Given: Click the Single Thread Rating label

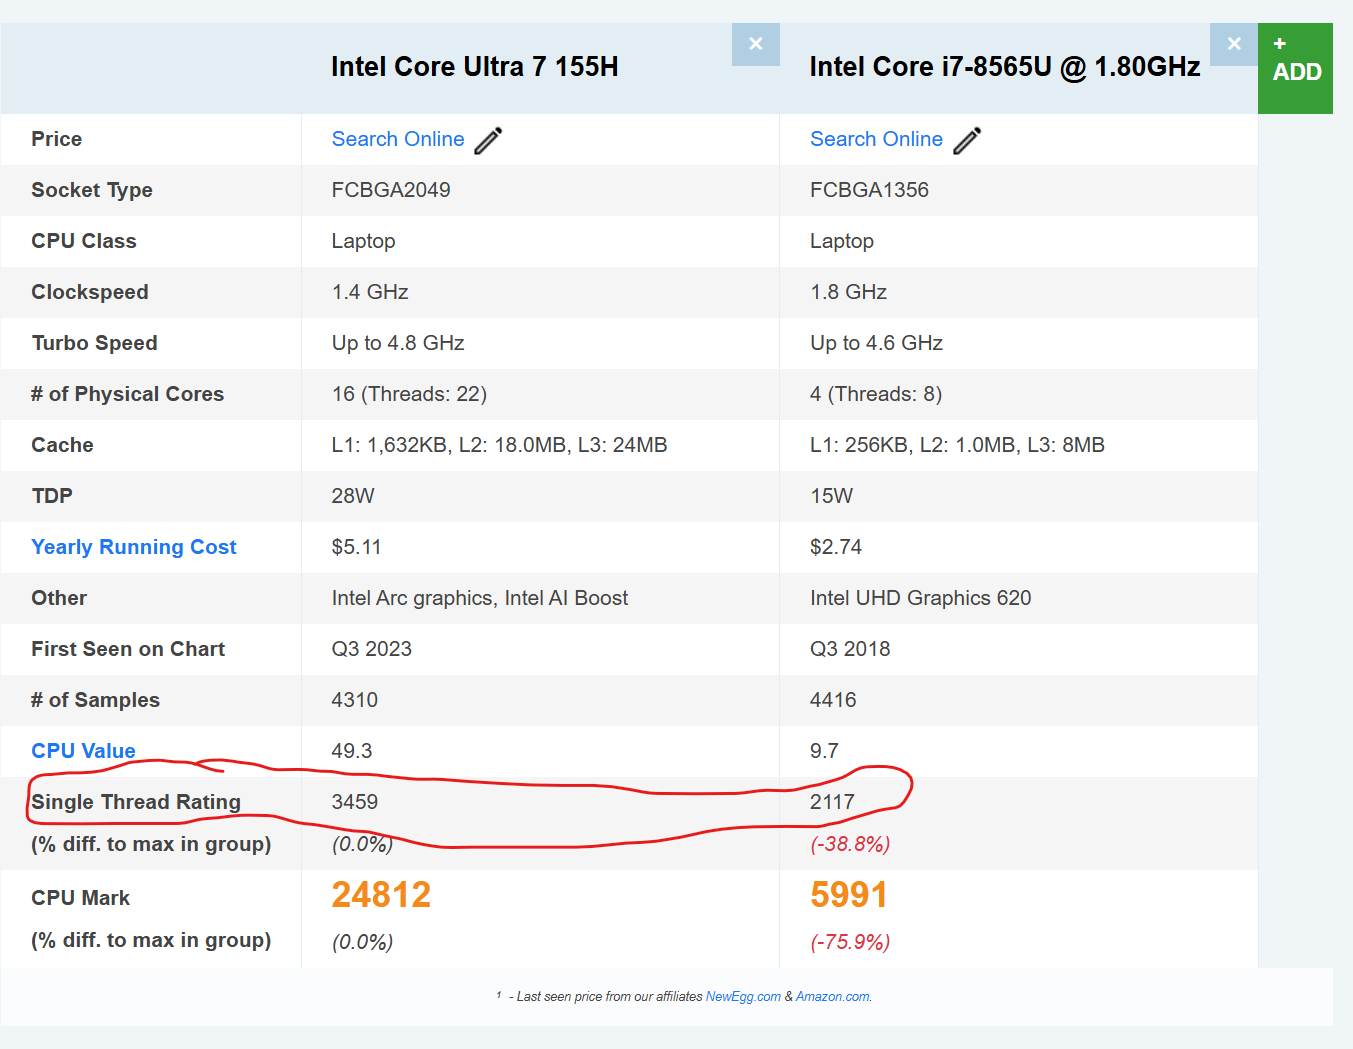Looking at the screenshot, I should pos(136,802).
